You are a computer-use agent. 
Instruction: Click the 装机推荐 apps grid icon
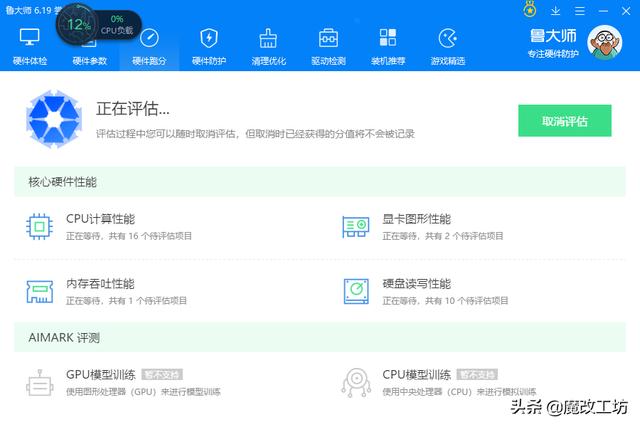point(388,38)
